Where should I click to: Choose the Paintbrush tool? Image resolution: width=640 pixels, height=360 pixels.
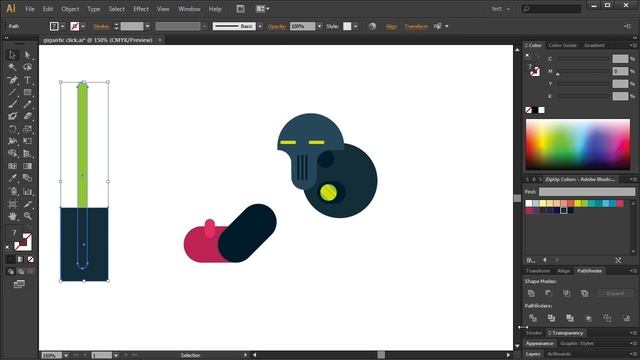tap(12, 104)
